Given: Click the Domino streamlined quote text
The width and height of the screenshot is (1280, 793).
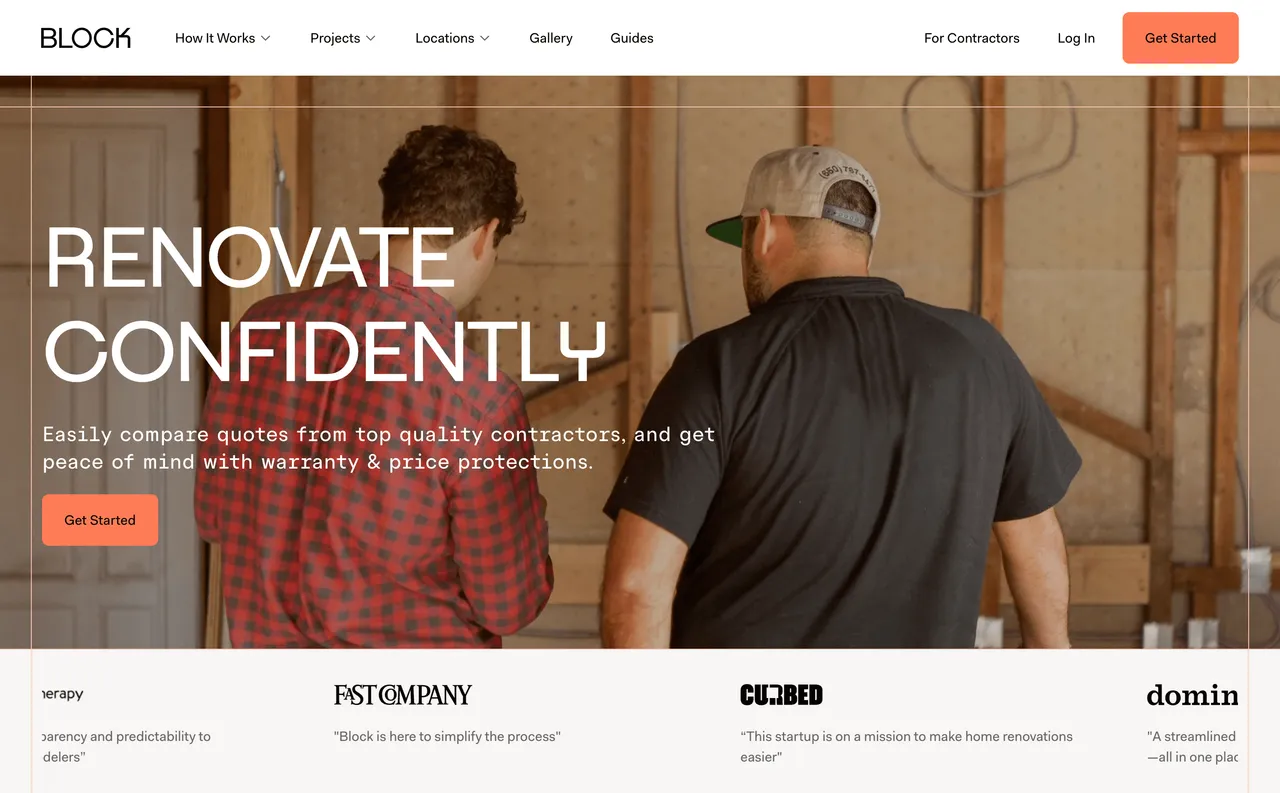Looking at the screenshot, I should coord(1192,746).
